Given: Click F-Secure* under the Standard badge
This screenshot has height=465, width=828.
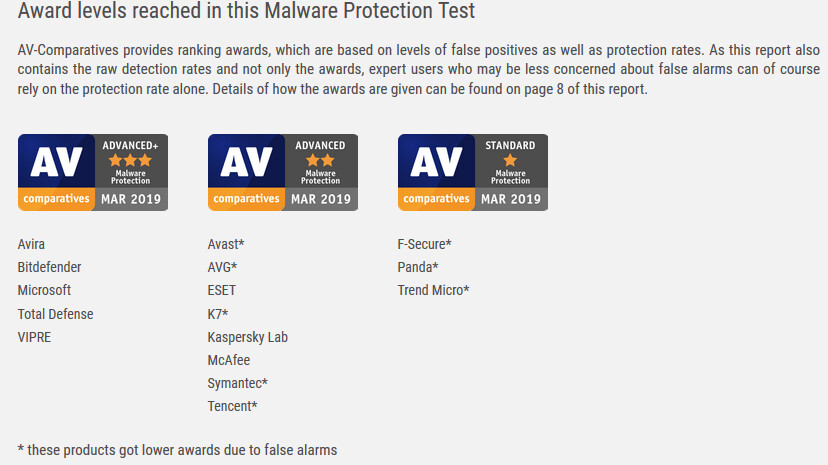Looking at the screenshot, I should [x=425, y=244].
